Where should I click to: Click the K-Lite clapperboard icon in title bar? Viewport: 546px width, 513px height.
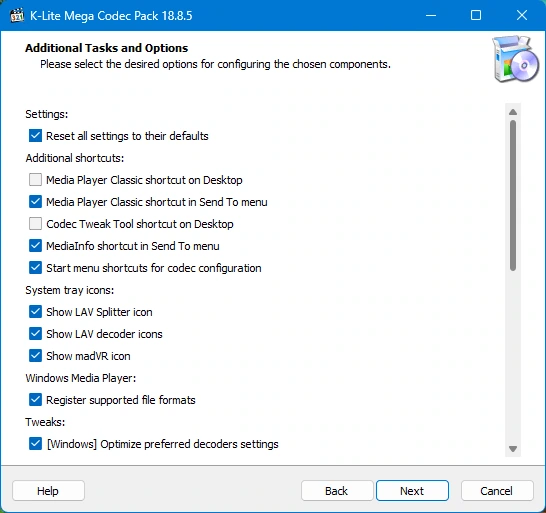pos(17,15)
